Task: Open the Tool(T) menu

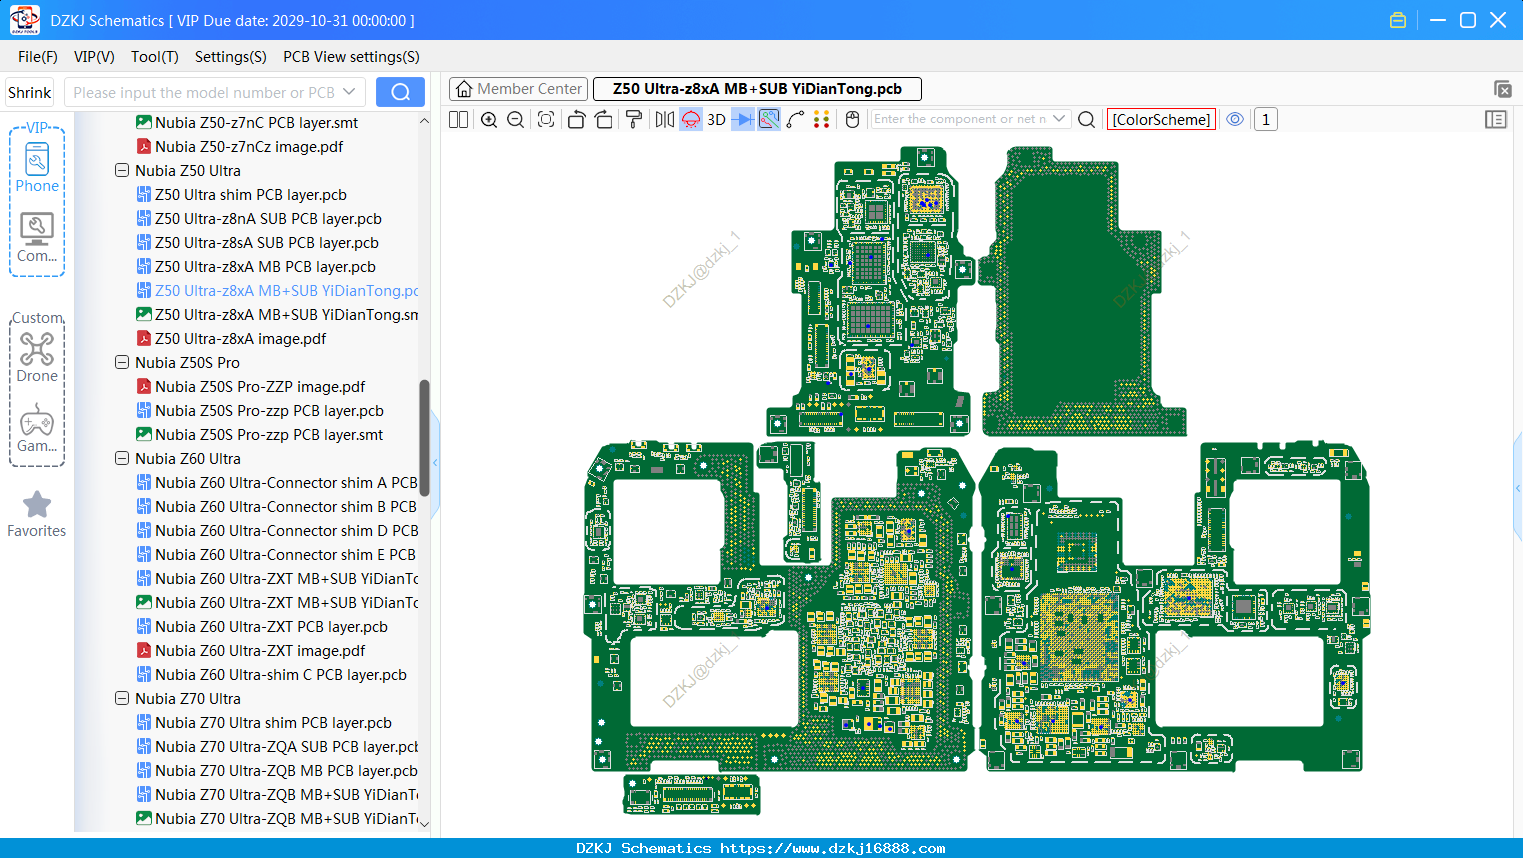Action: coord(155,57)
